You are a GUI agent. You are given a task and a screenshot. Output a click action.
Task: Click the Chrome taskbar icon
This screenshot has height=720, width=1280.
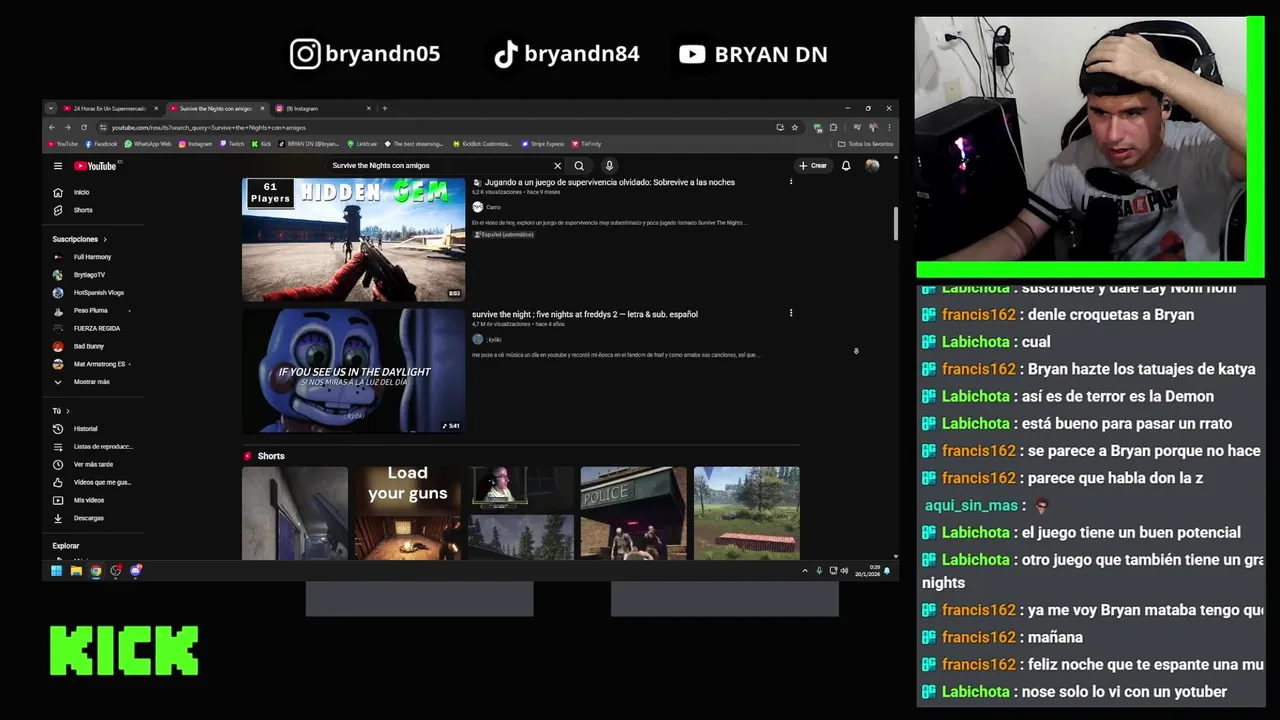tap(96, 571)
